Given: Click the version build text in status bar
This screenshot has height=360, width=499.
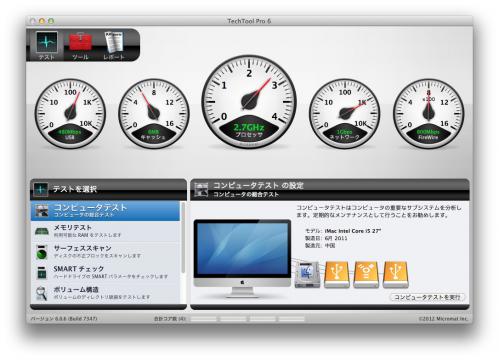Looking at the screenshot, I should pyautogui.click(x=64, y=319).
